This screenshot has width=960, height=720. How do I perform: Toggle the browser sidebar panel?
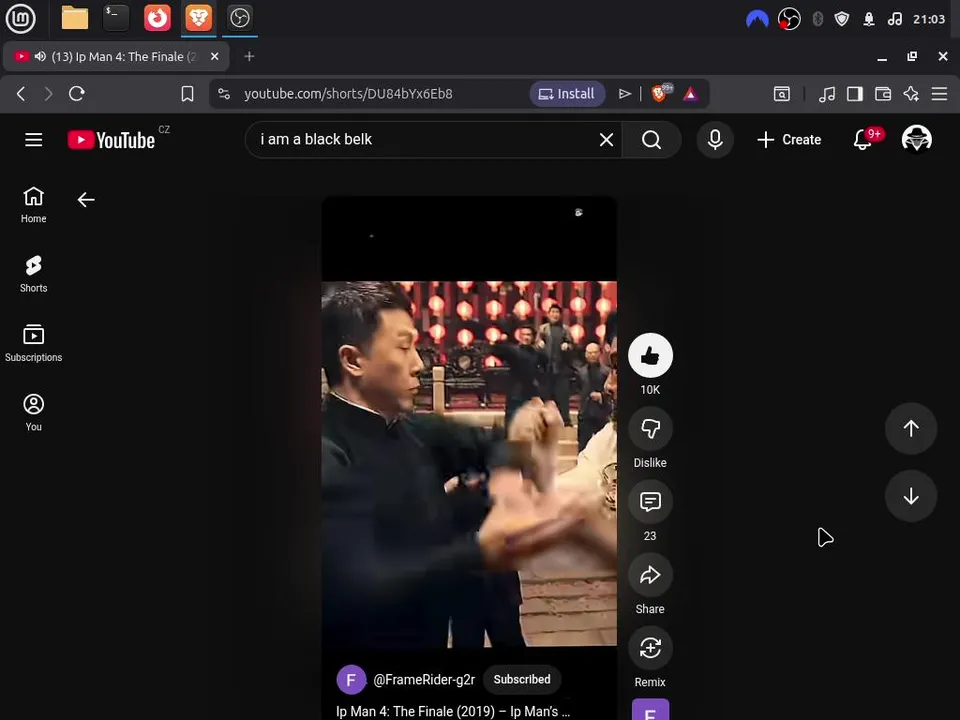click(855, 94)
